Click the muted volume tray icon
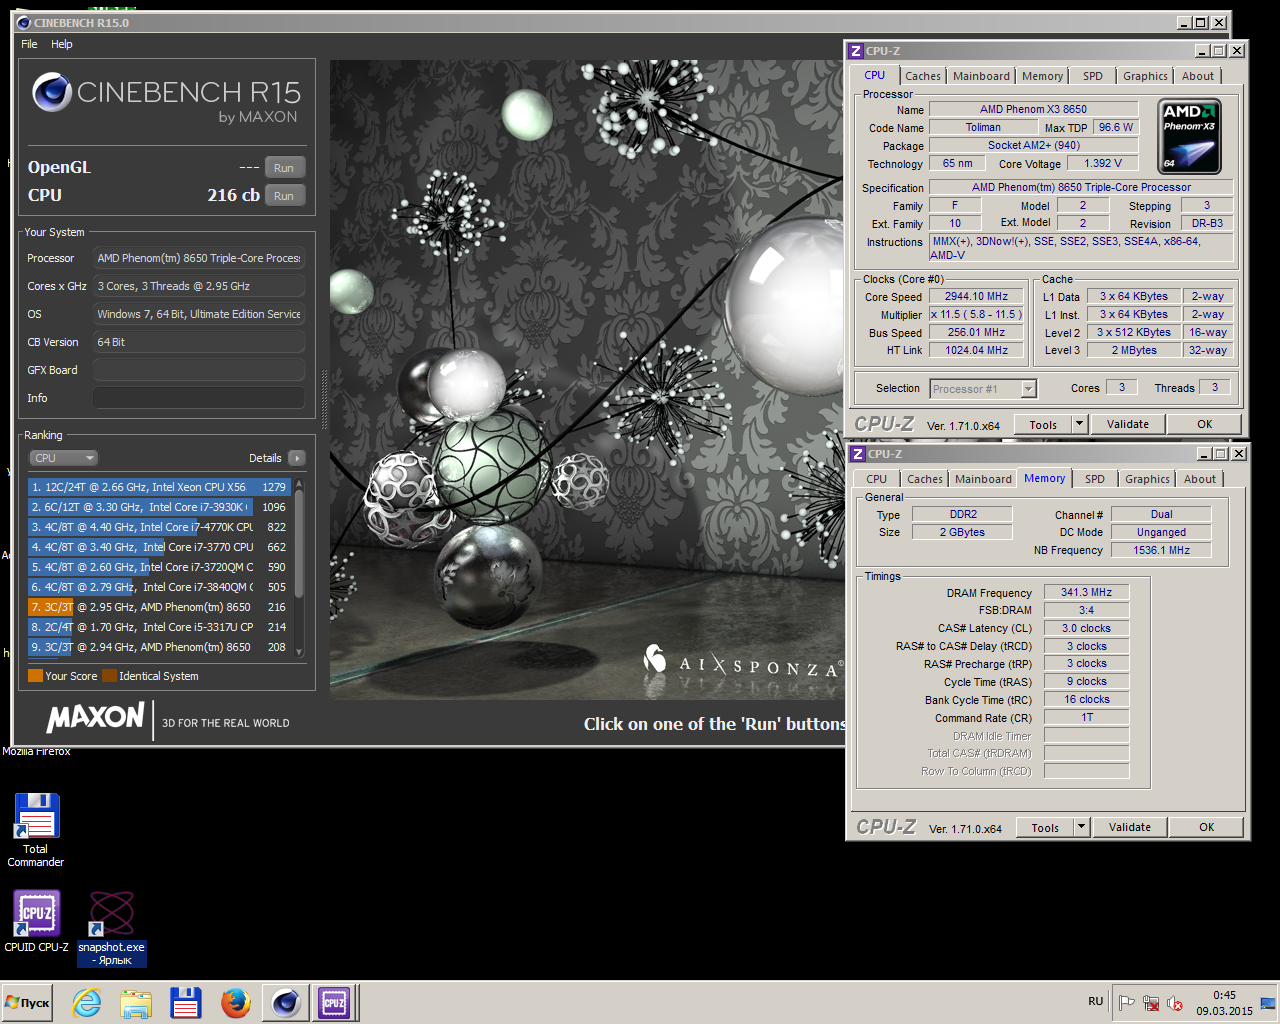 (x=1175, y=1003)
